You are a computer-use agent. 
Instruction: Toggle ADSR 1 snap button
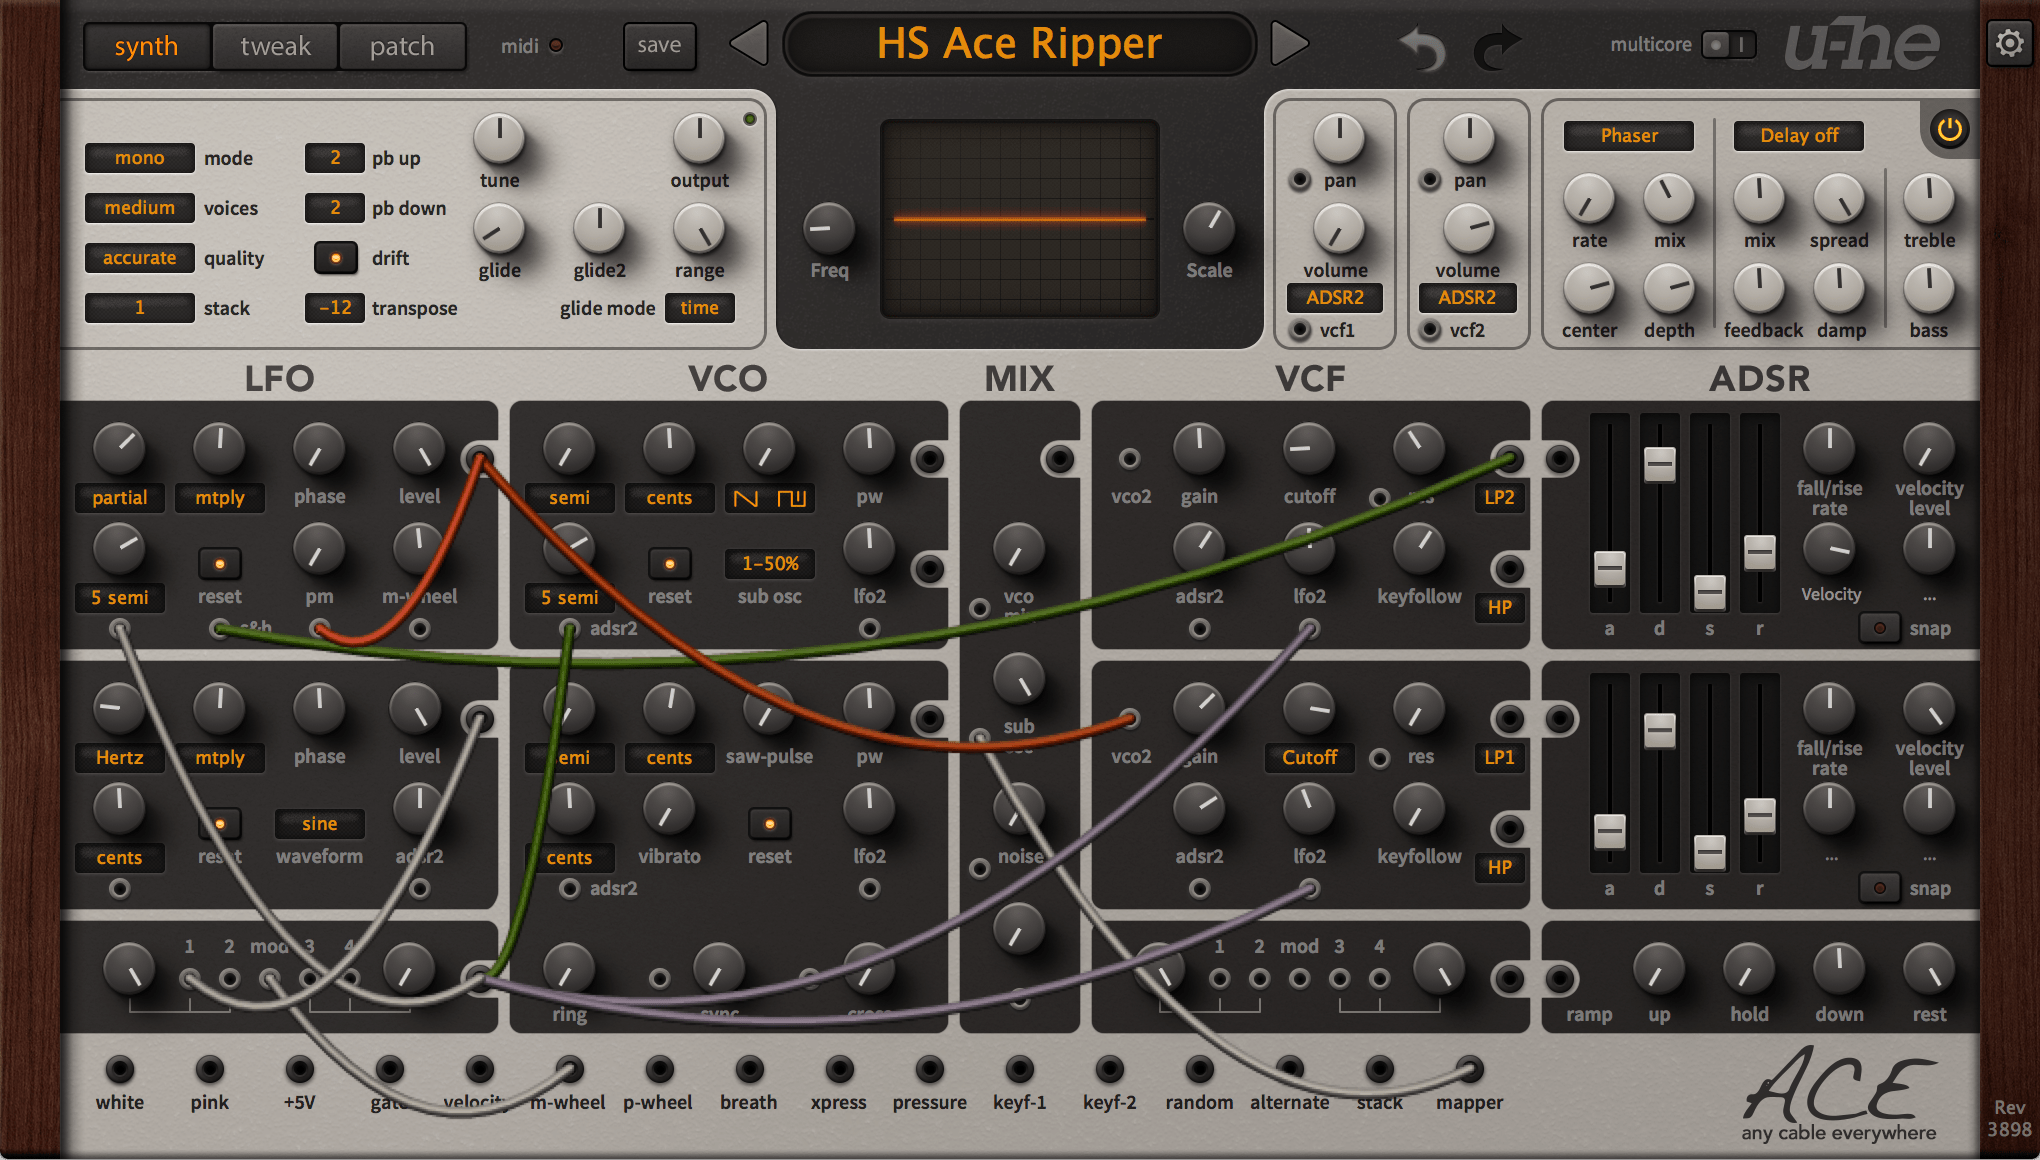click(x=1879, y=628)
